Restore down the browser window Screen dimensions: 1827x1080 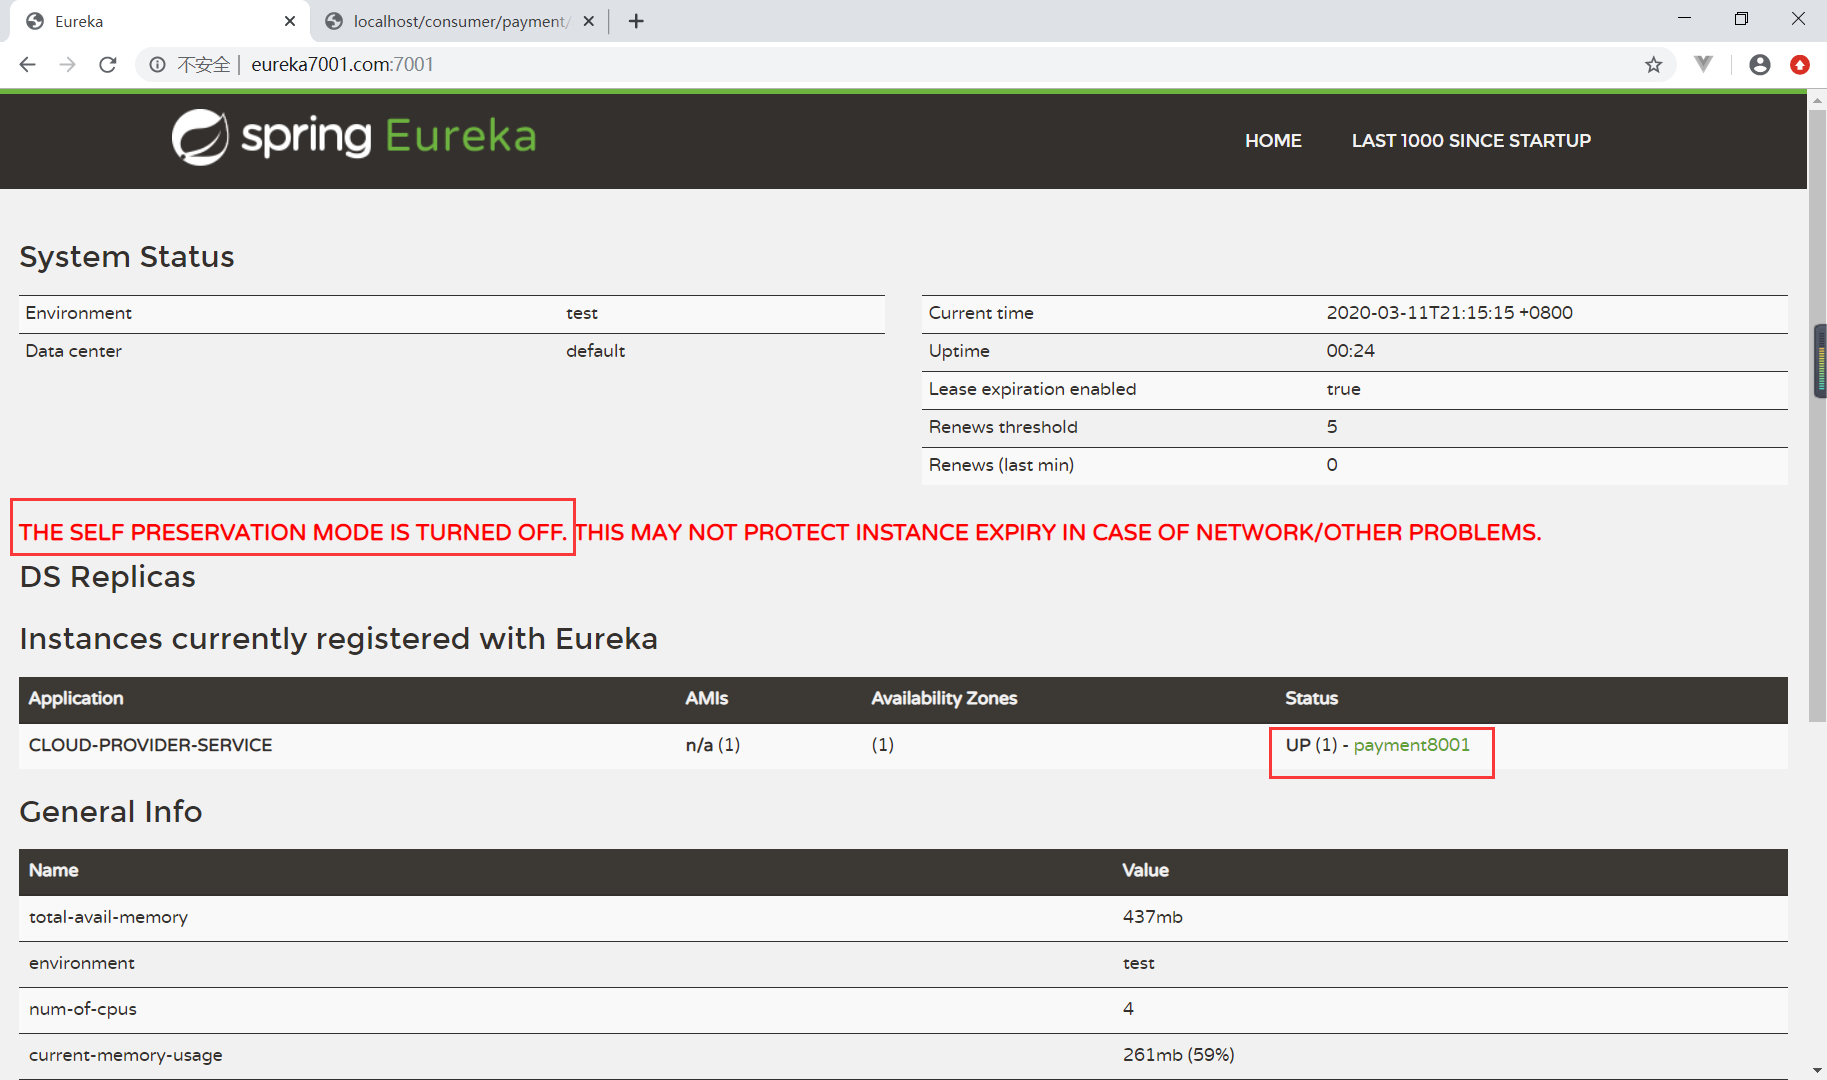point(1741,19)
